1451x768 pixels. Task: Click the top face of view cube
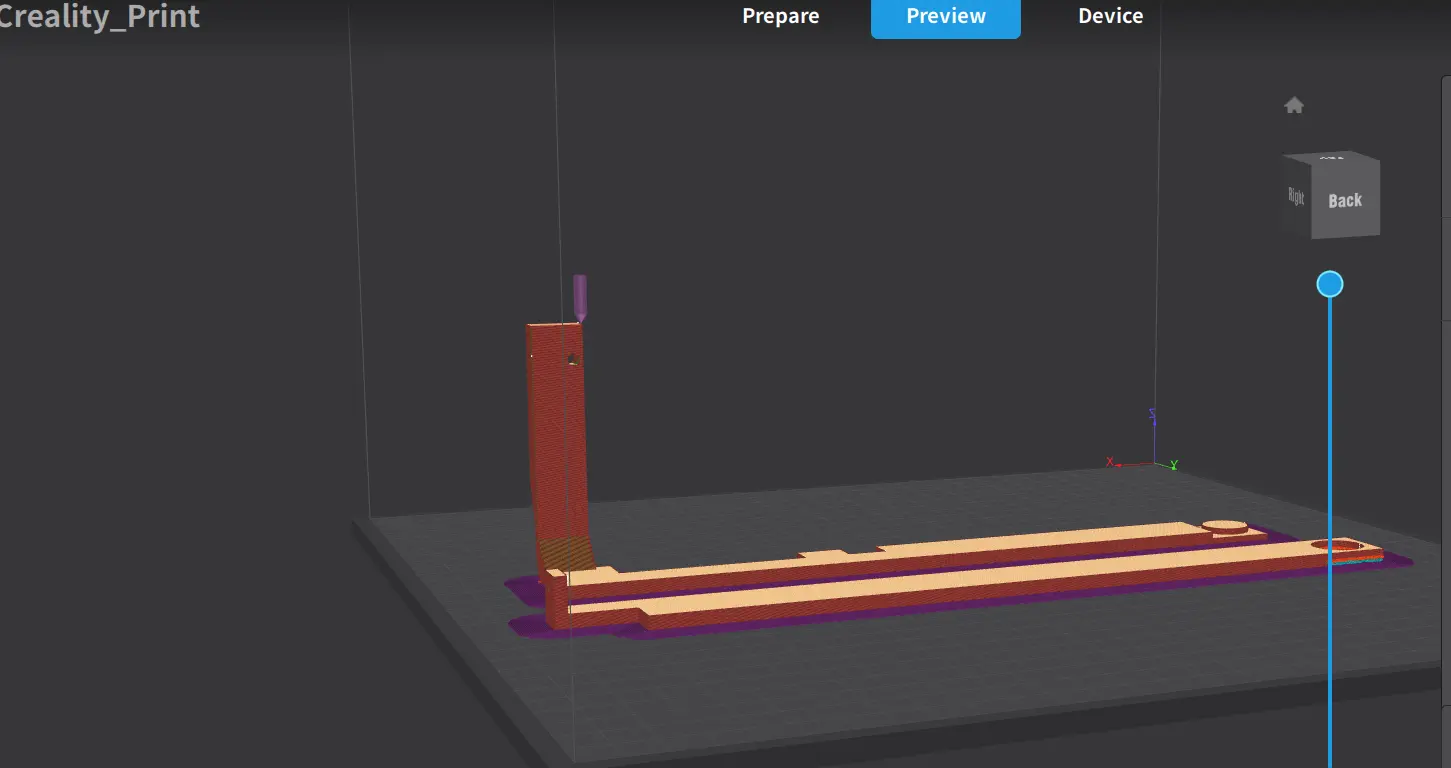coord(1331,158)
